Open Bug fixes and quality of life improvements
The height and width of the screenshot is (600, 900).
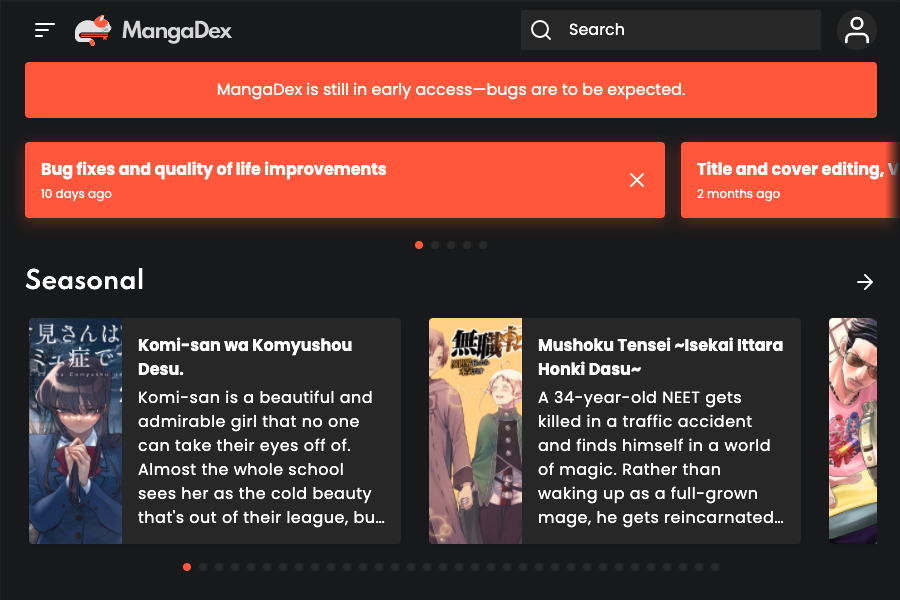(x=214, y=169)
